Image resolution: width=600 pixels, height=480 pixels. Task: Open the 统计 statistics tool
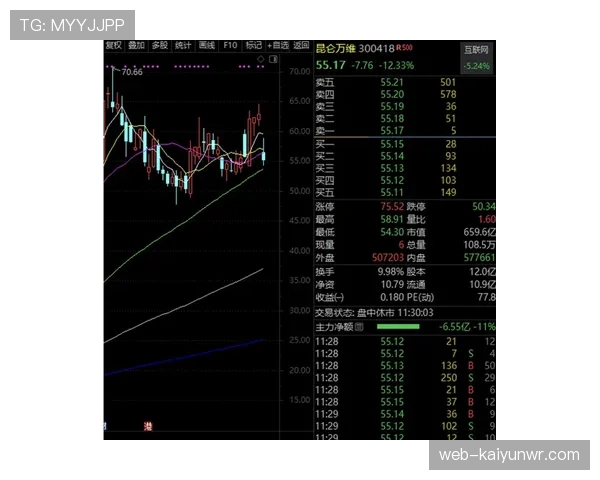click(x=183, y=45)
